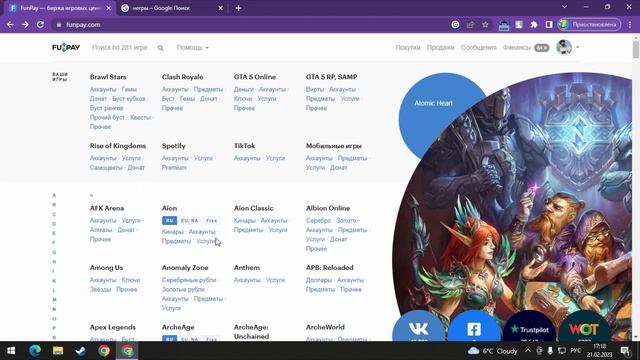
Task: Jump to letter M in the alphabet index
Action: click(54, 300)
